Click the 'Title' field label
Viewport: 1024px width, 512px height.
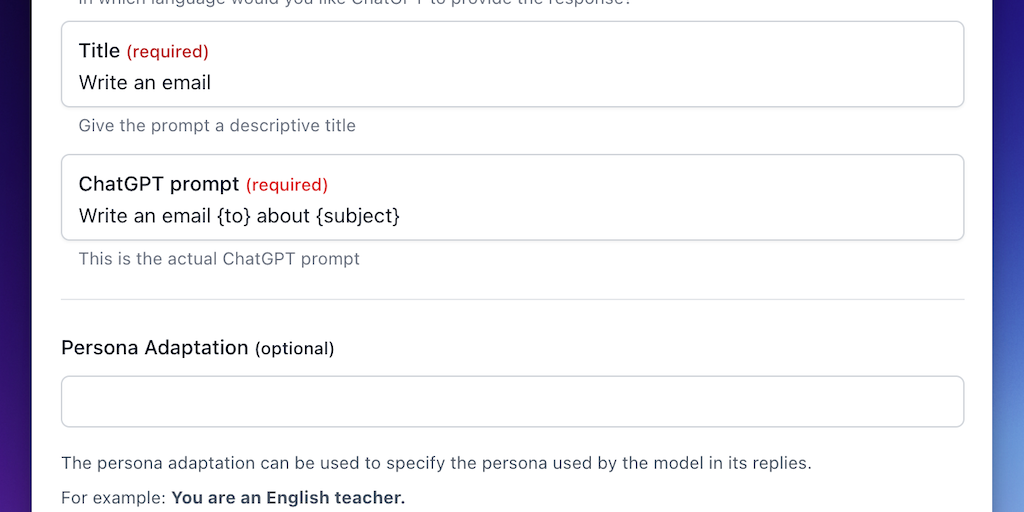99,51
